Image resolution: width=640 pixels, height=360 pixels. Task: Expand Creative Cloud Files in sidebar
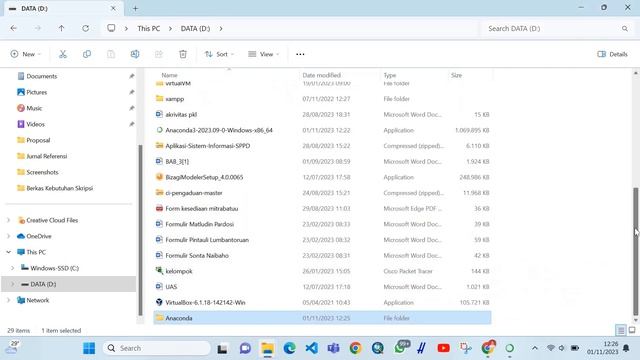9,220
